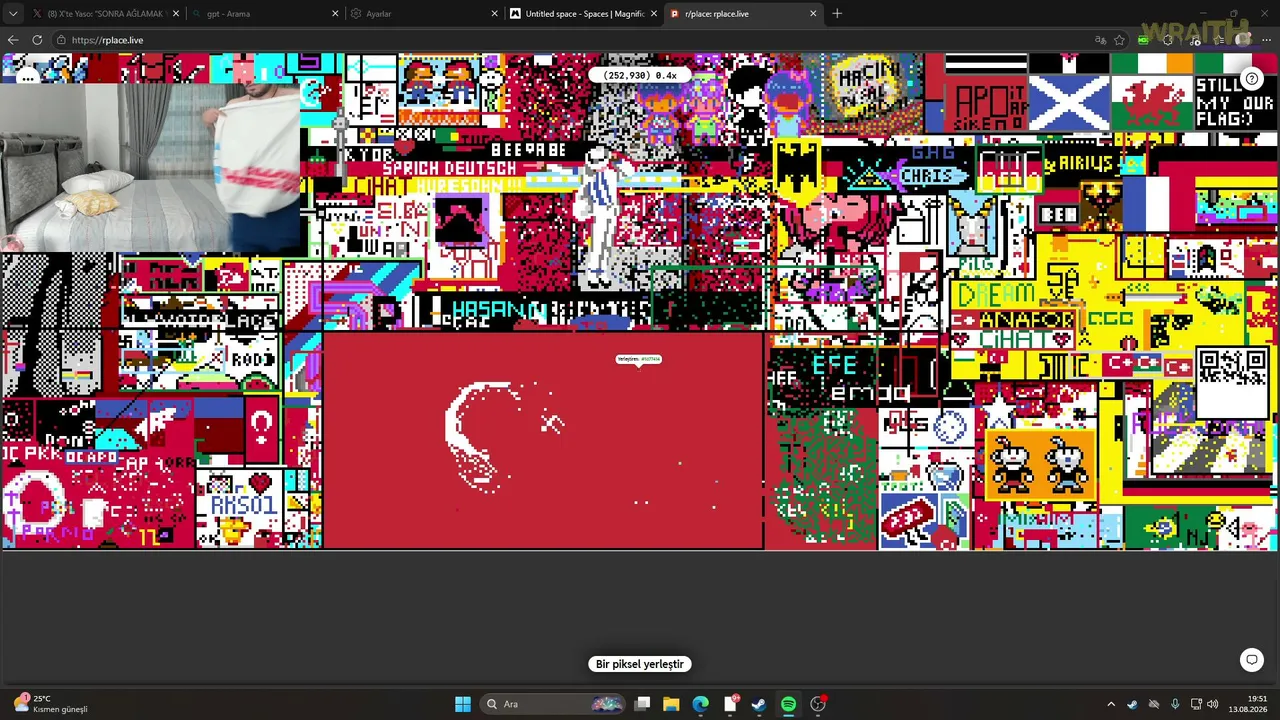Show hidden system tray icons
The height and width of the screenshot is (720, 1280).
pos(1110,704)
